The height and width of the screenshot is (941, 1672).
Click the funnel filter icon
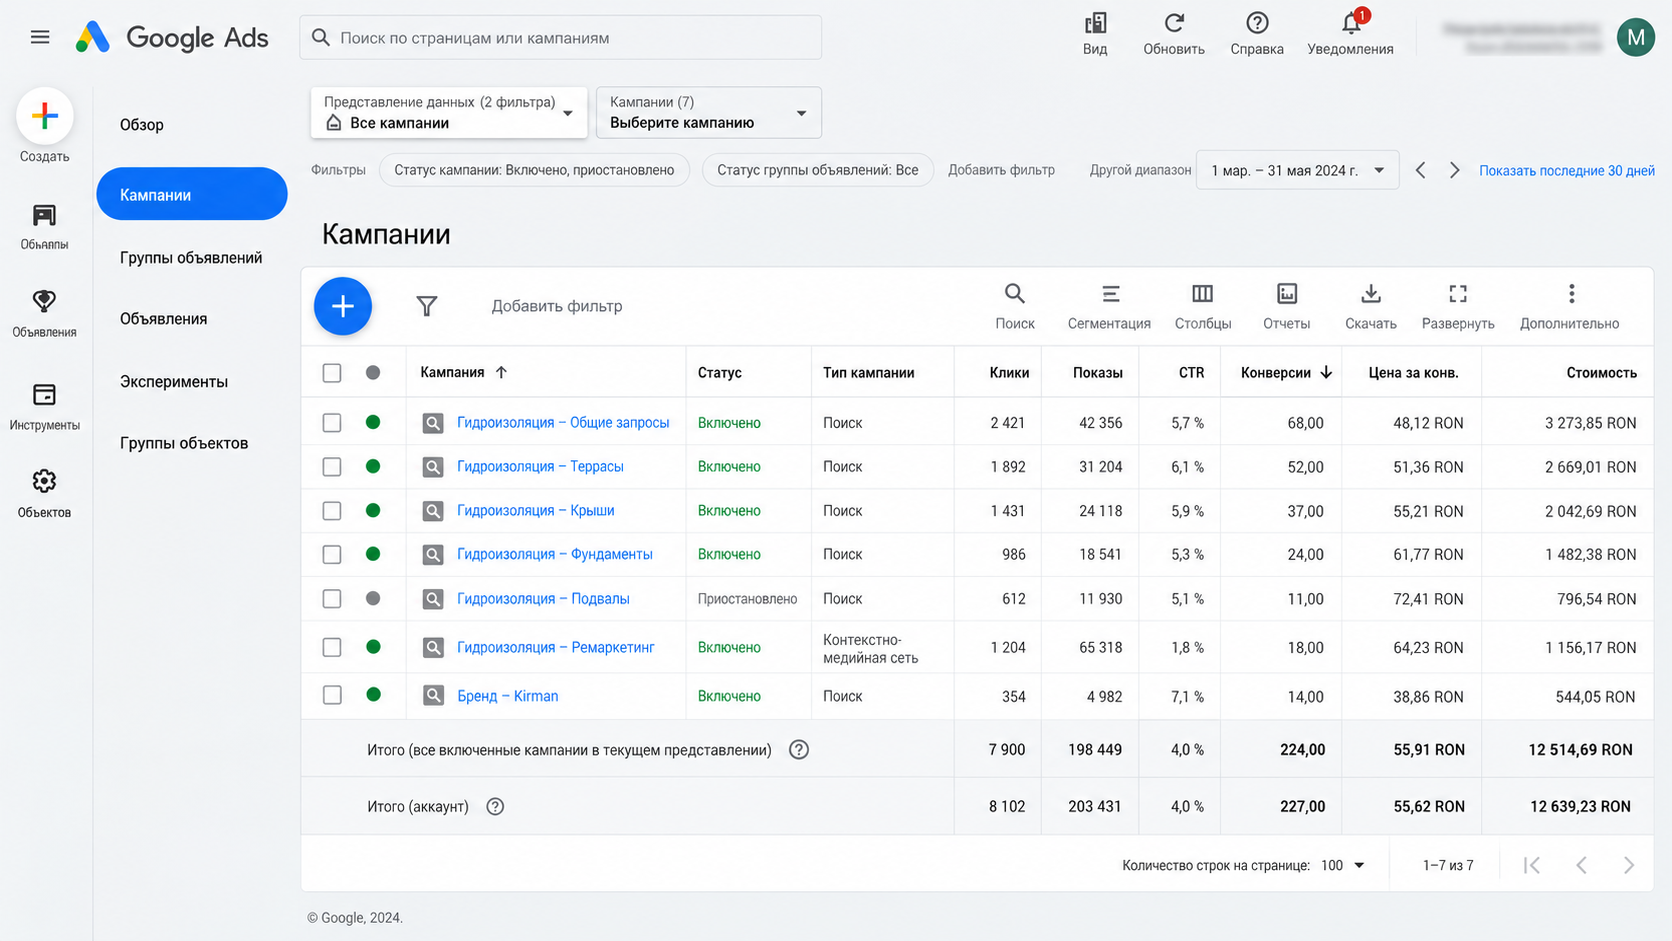click(x=427, y=306)
